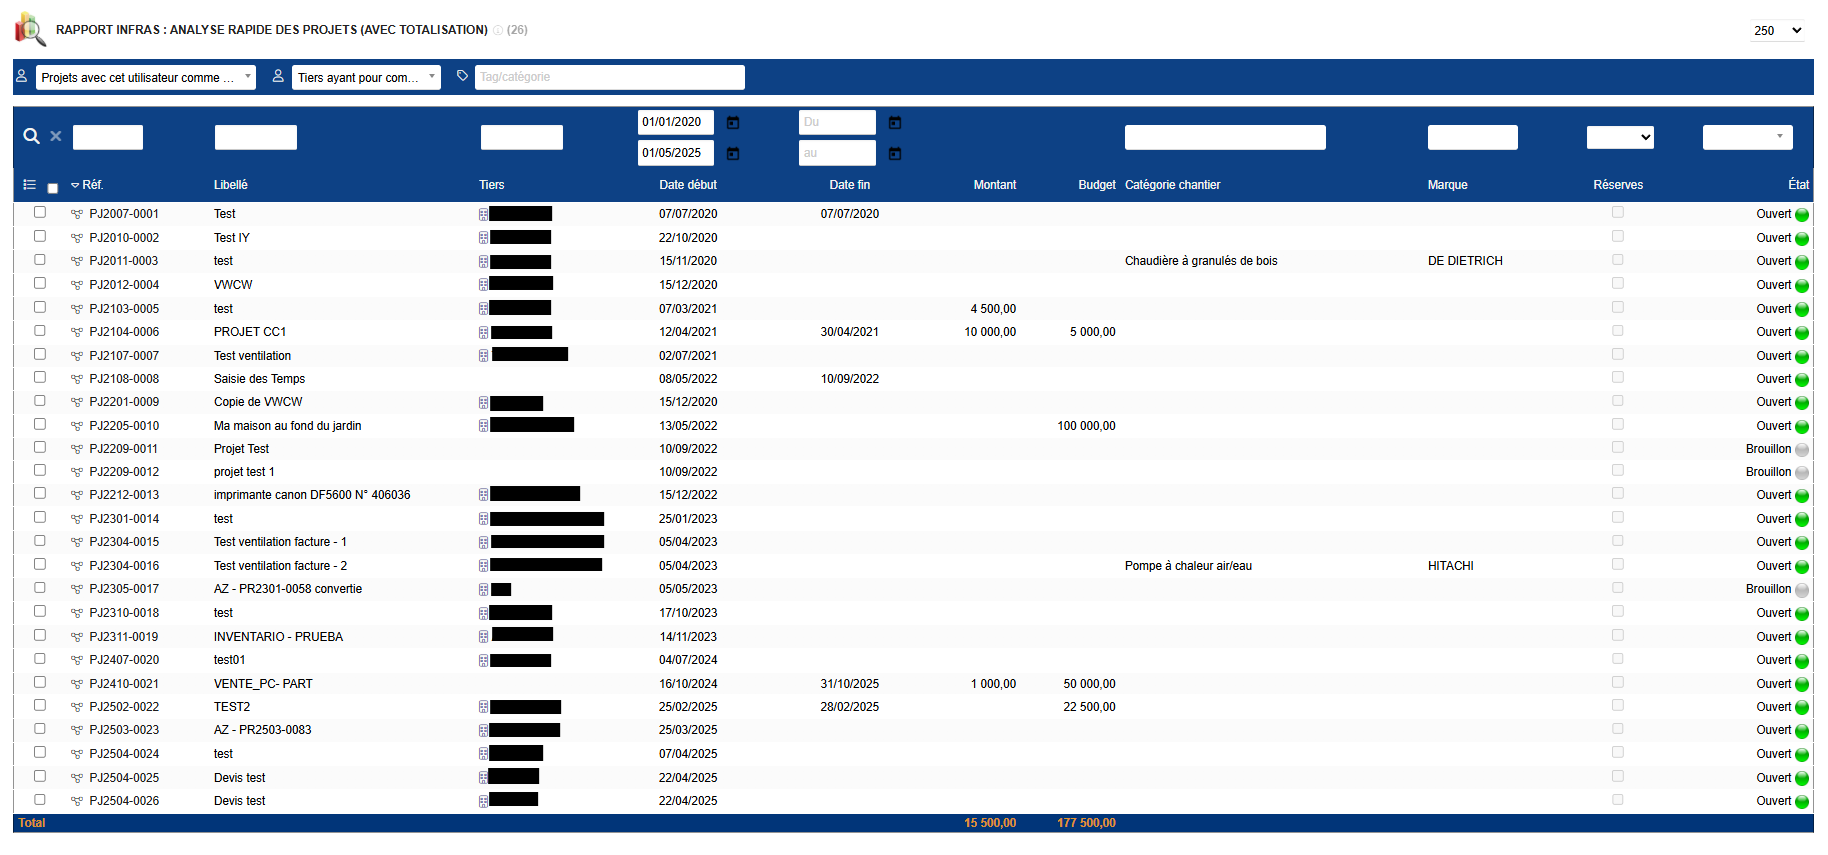Viewport: 1828px width, 855px height.
Task: Click project icon of PJ2410-0021
Action: pyautogui.click(x=77, y=684)
